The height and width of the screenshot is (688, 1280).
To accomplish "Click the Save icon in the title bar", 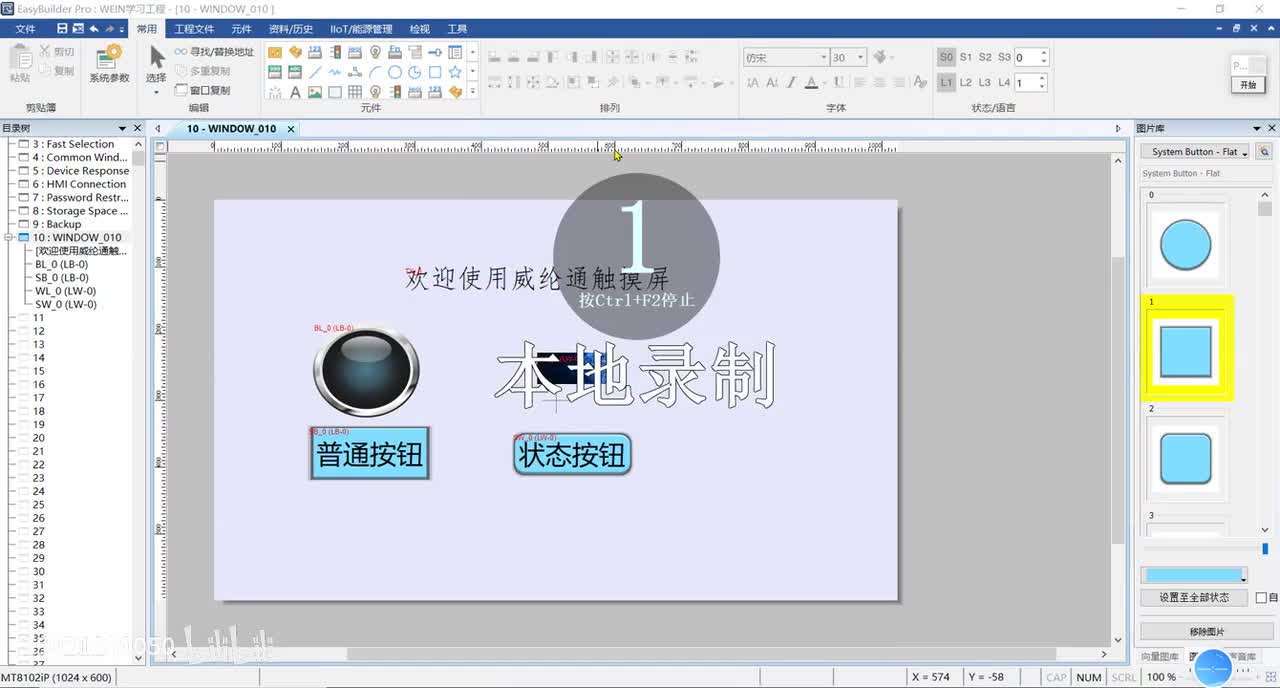I will [62, 28].
